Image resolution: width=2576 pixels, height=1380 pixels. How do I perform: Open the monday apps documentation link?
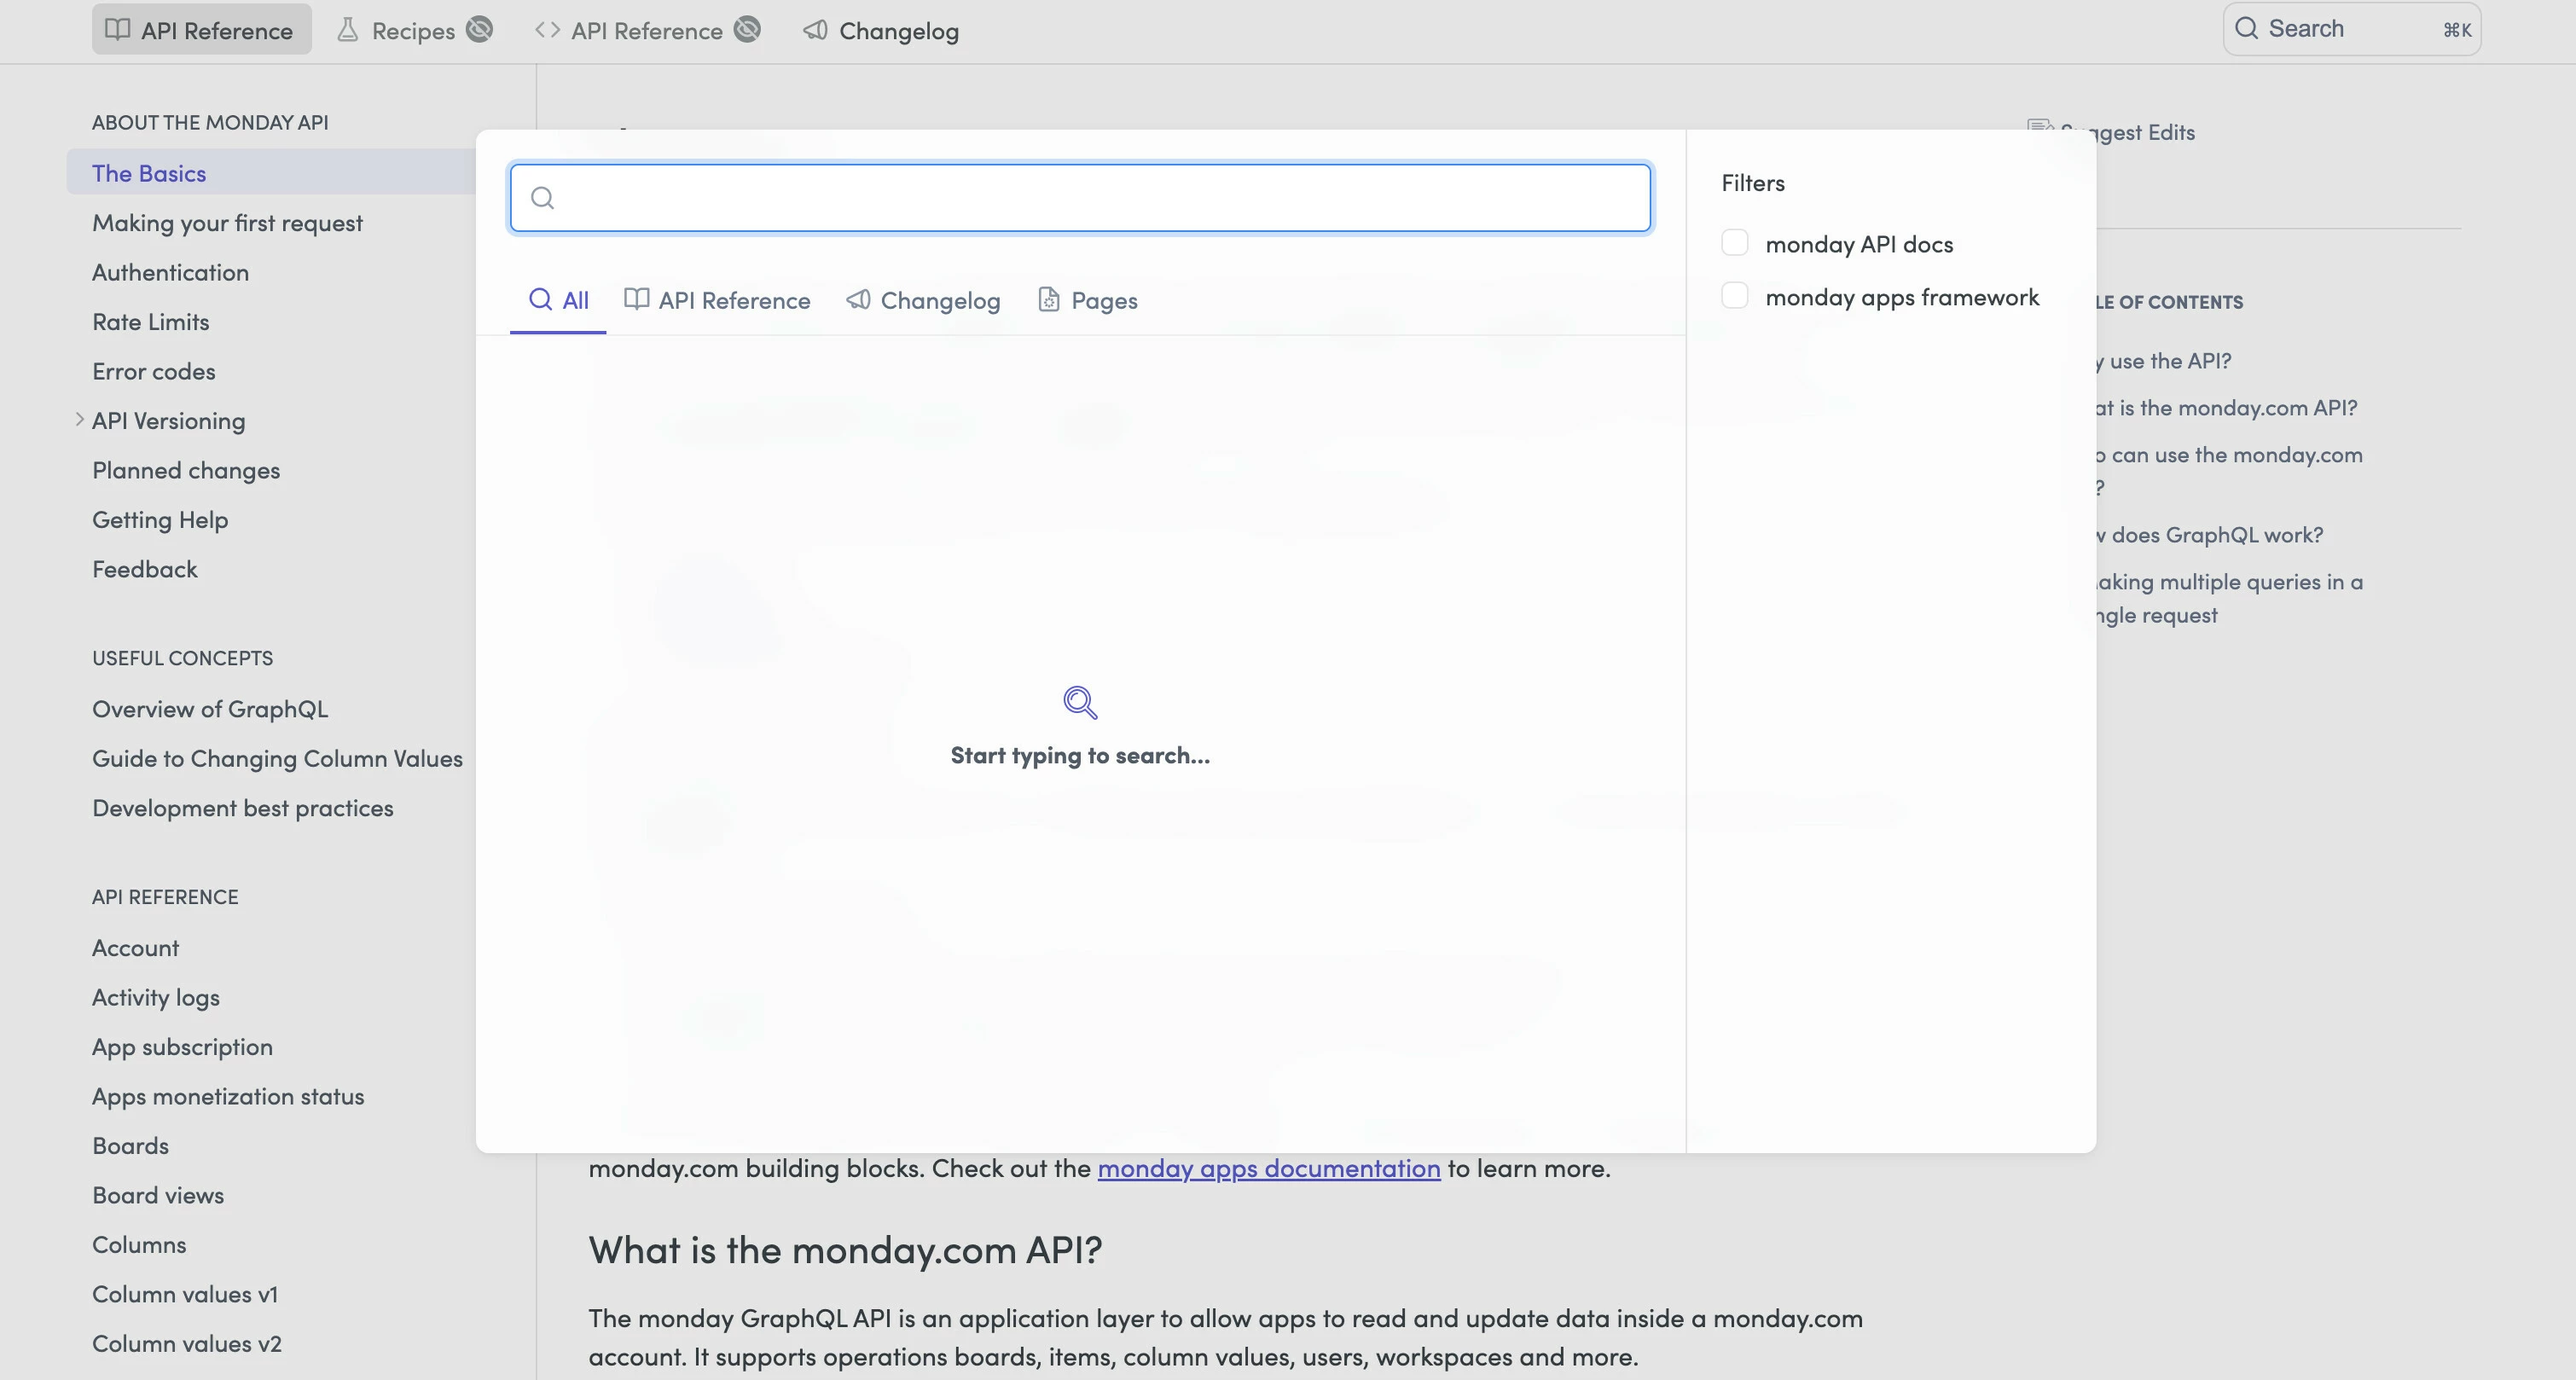1268,1168
